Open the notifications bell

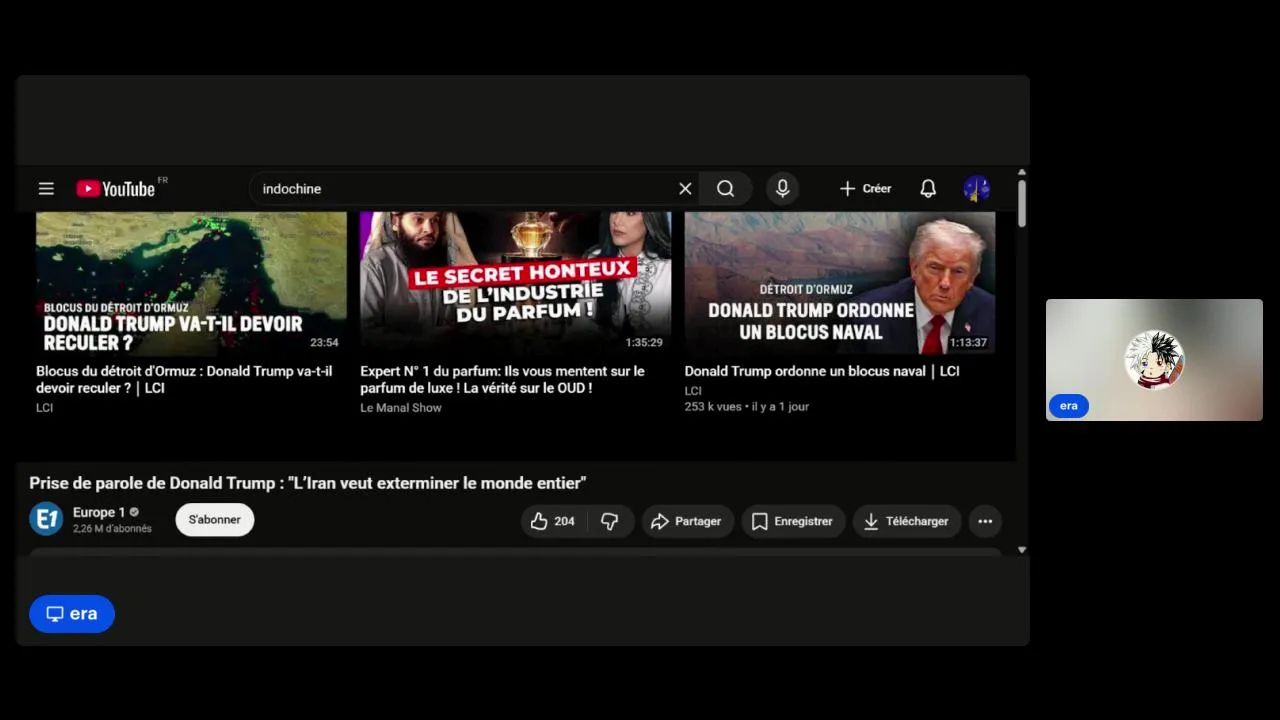click(928, 189)
